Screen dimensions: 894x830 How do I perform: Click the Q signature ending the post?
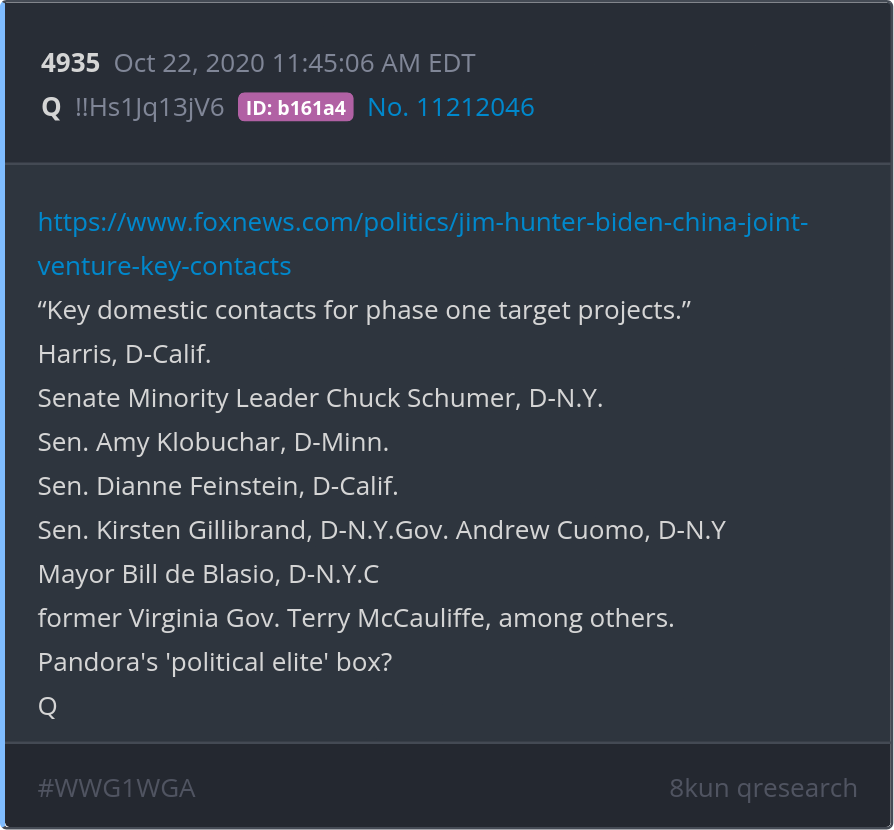tap(47, 706)
